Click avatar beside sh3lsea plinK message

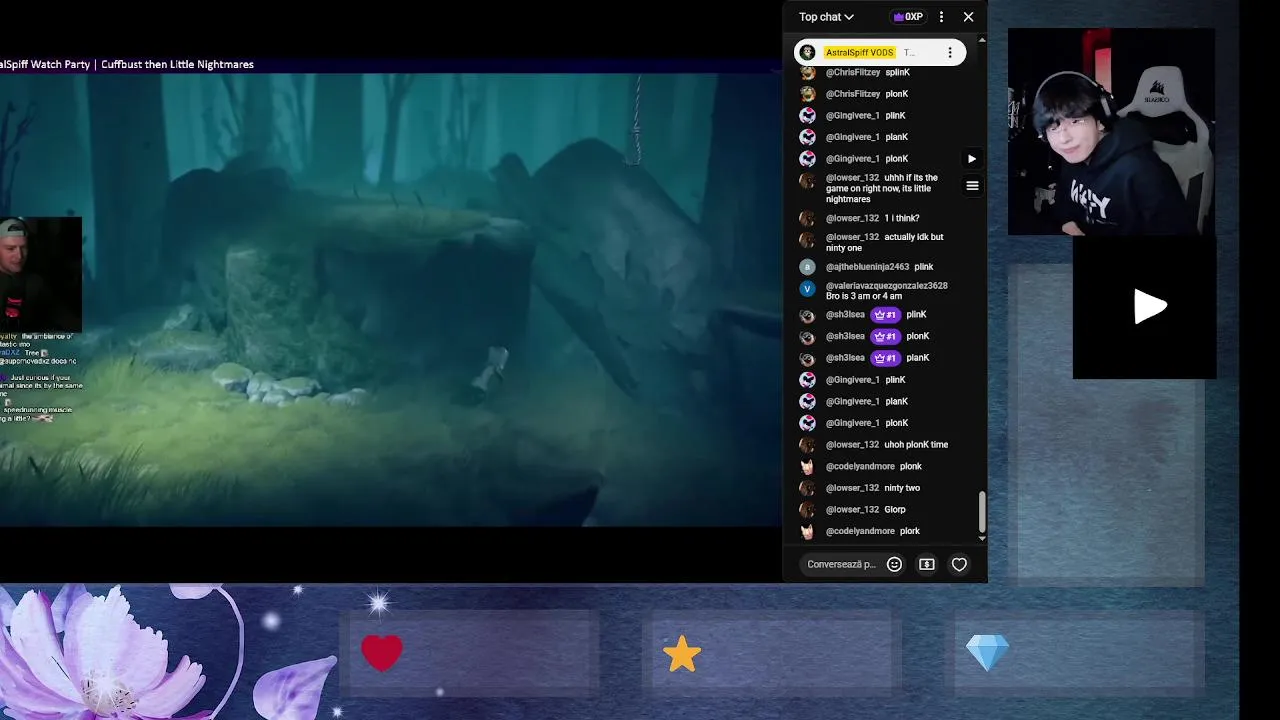click(x=807, y=315)
